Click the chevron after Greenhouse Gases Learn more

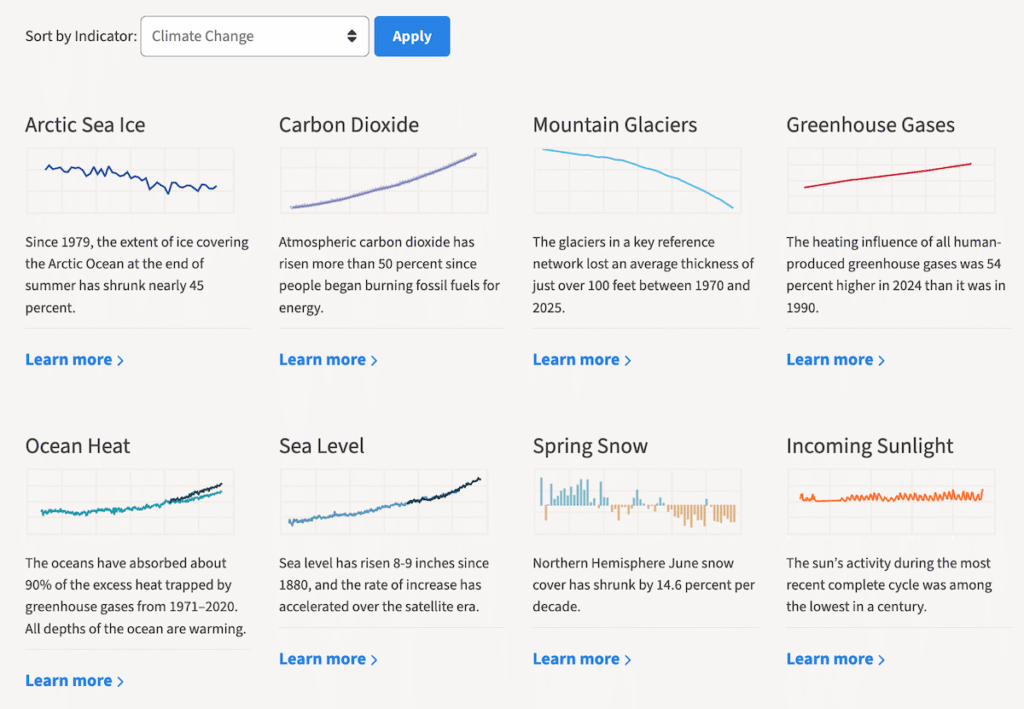(881, 360)
